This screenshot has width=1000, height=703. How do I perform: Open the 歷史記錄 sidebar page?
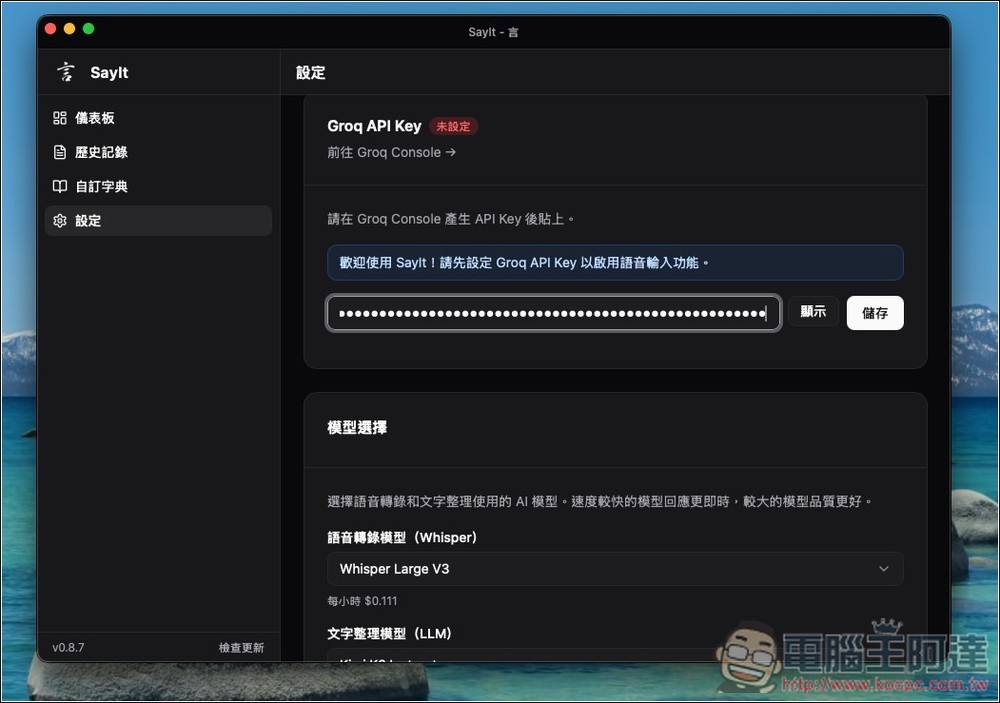click(x=158, y=152)
